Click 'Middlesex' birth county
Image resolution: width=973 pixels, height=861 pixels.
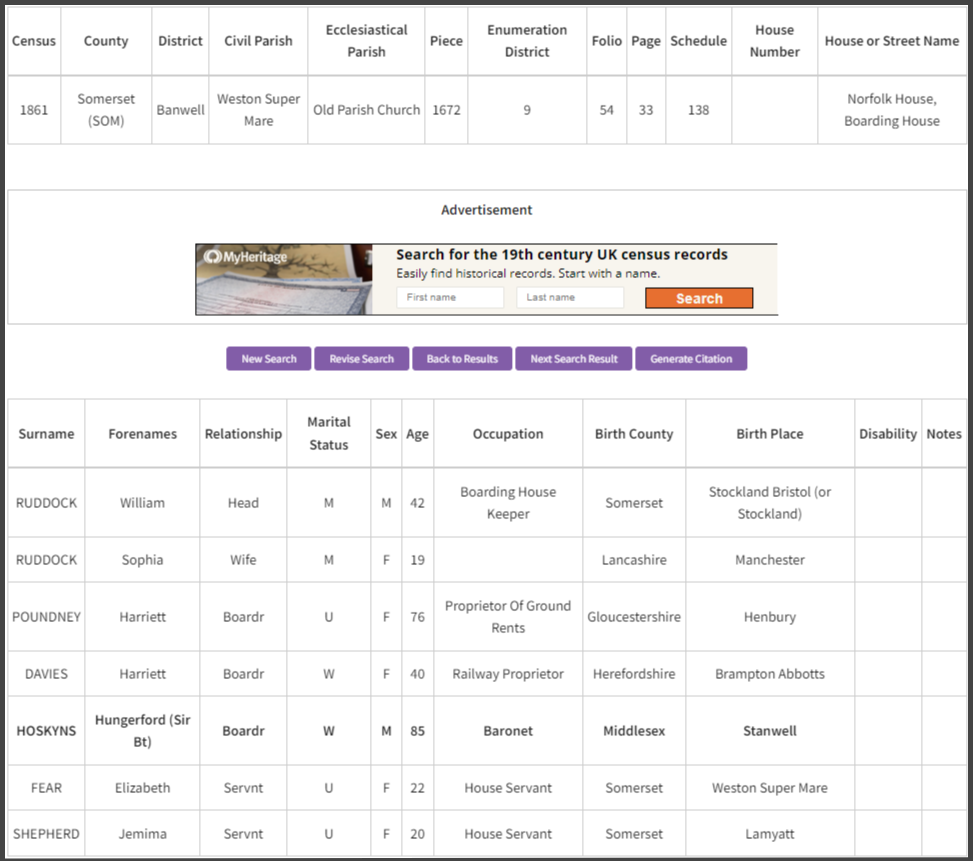[x=634, y=731]
